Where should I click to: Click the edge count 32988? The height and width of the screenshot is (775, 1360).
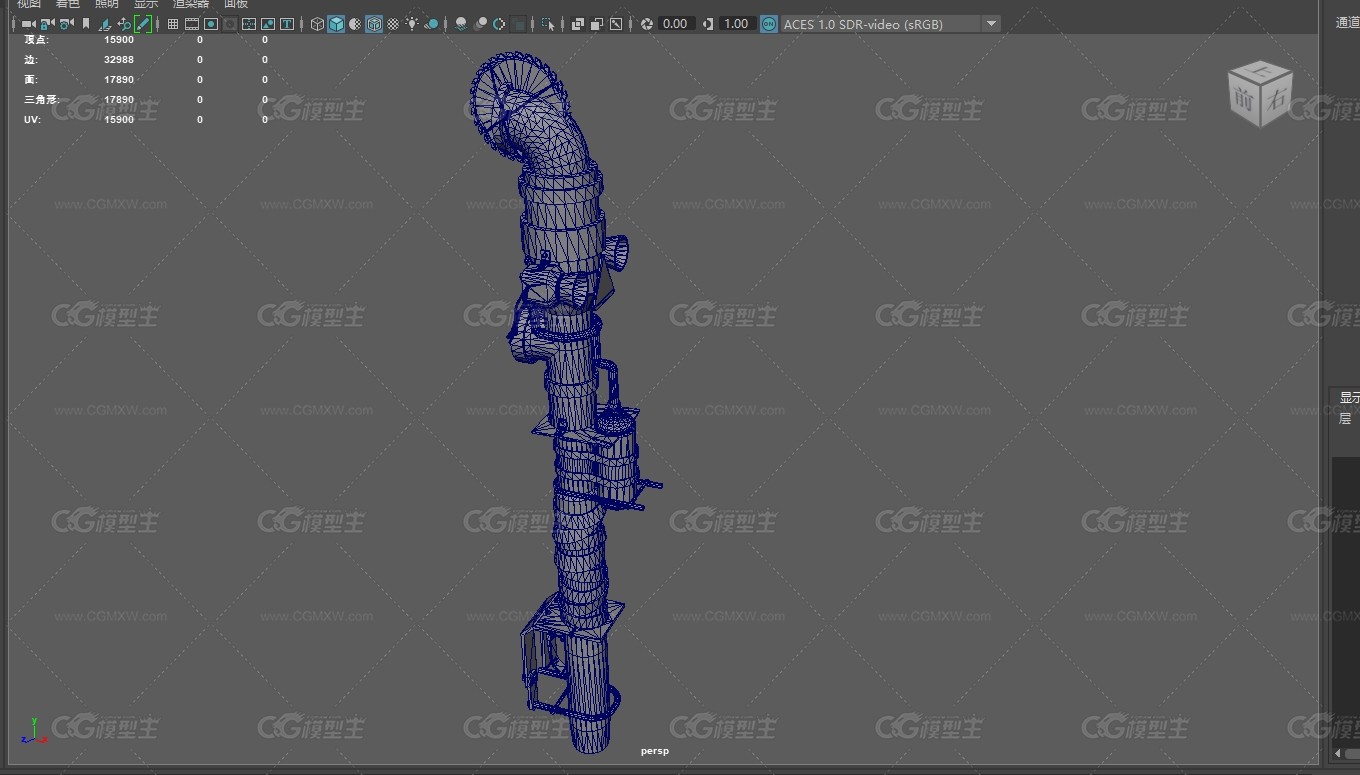click(119, 60)
